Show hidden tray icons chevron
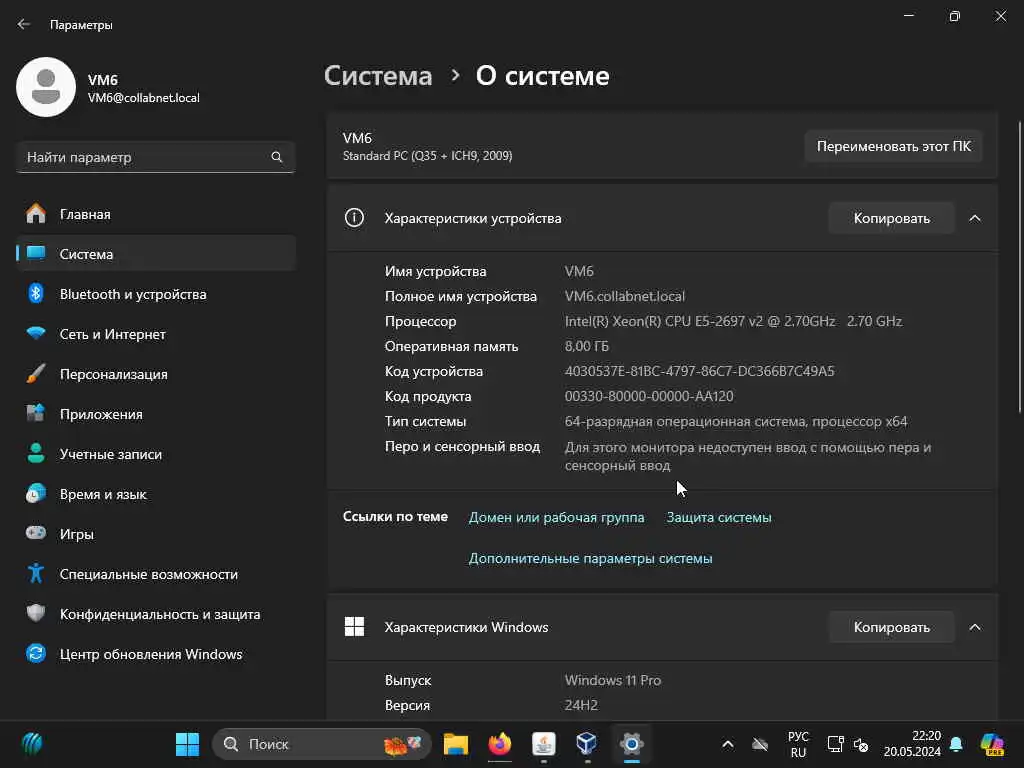The width and height of the screenshot is (1024, 768). coord(728,744)
